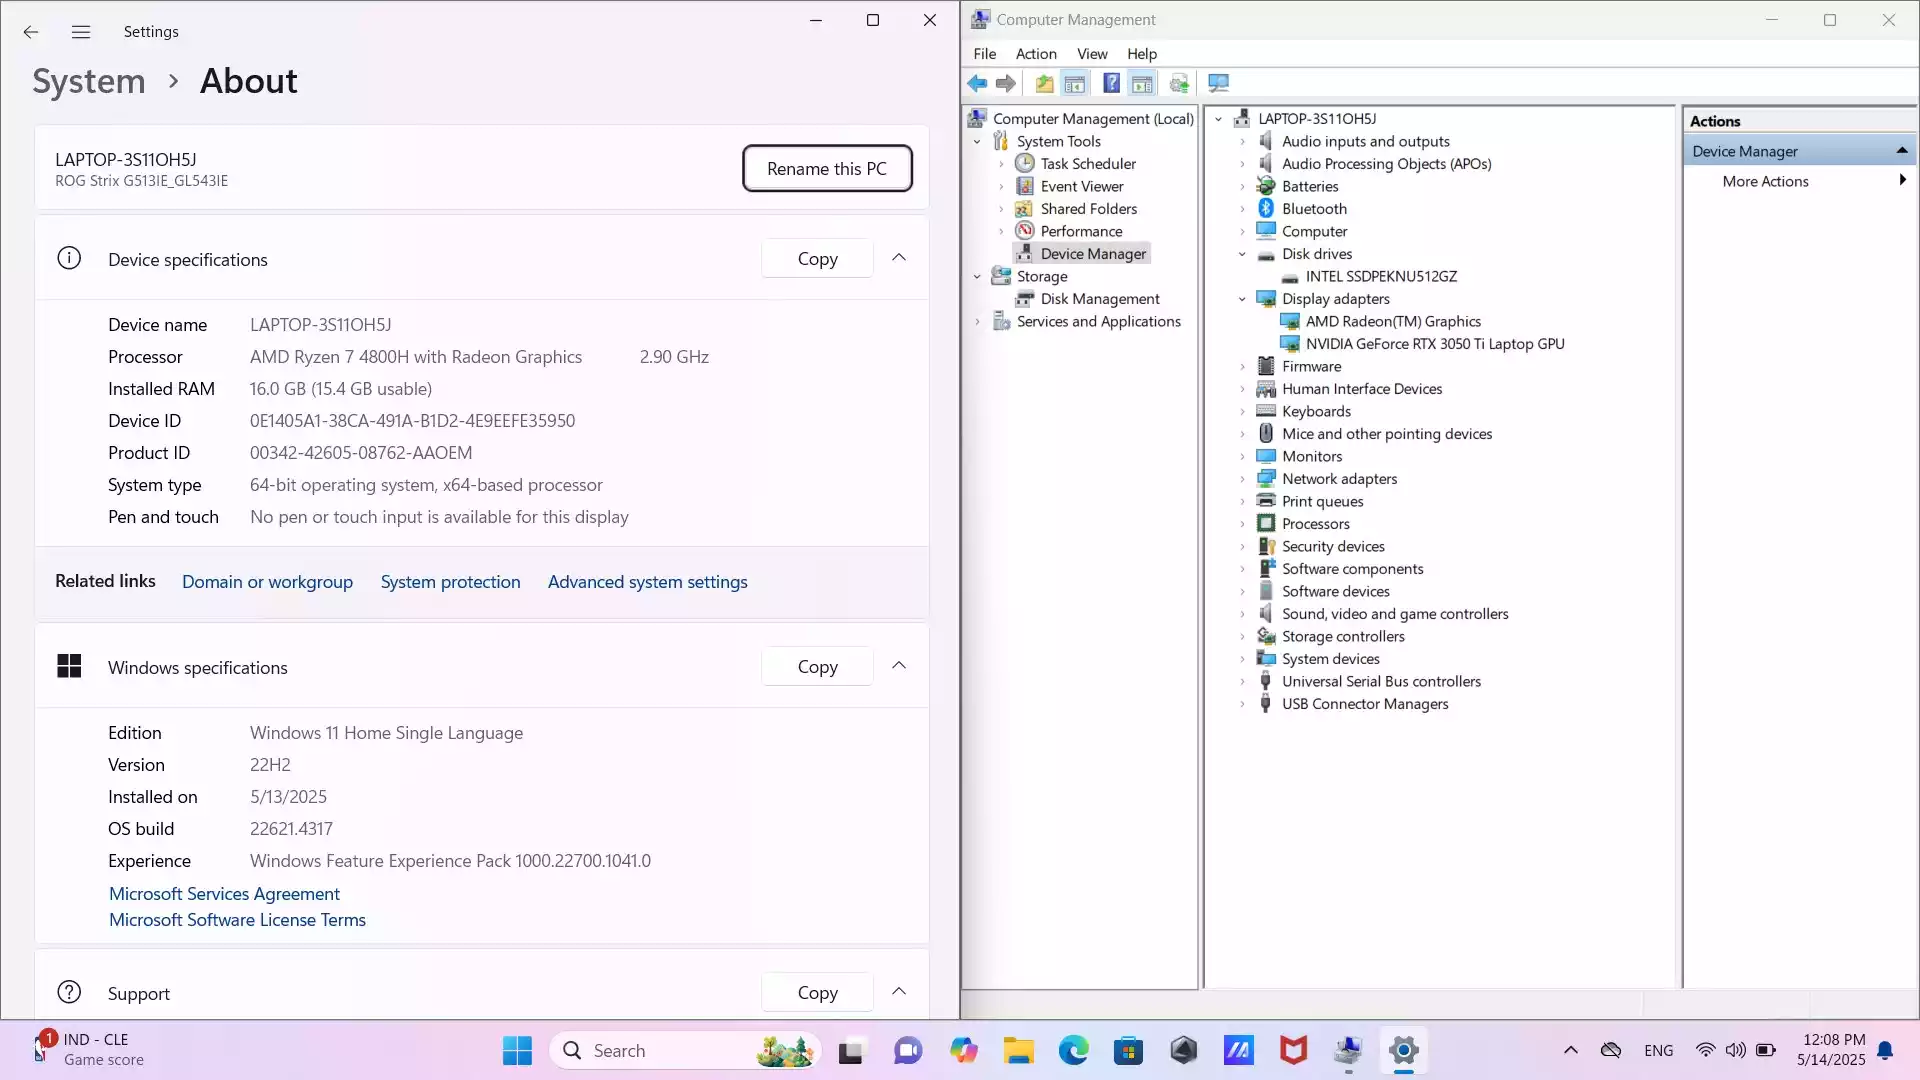The width and height of the screenshot is (1920, 1080).
Task: Select NVIDIA GeForce RTX 3050 Ti Laptop GPU
Action: pyautogui.click(x=1435, y=344)
